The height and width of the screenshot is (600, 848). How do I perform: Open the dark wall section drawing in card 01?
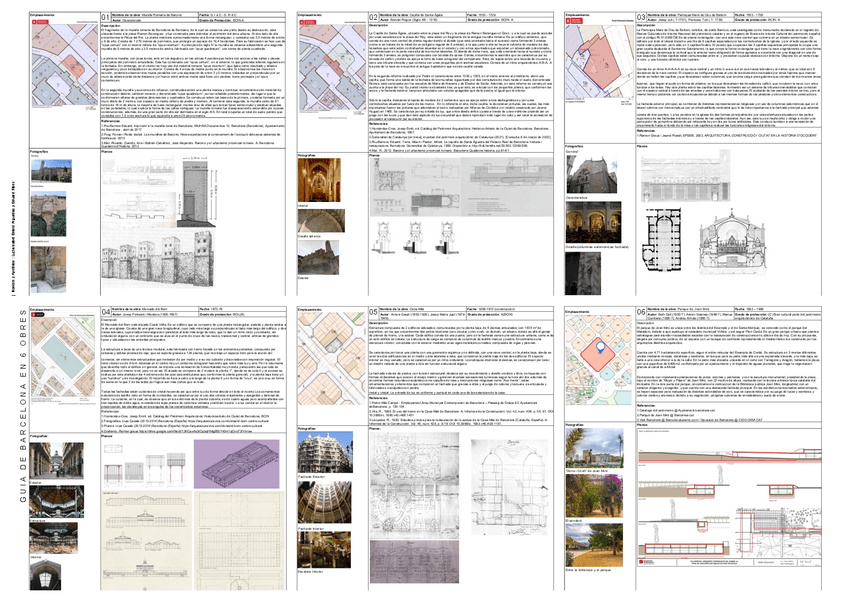coord(196,192)
